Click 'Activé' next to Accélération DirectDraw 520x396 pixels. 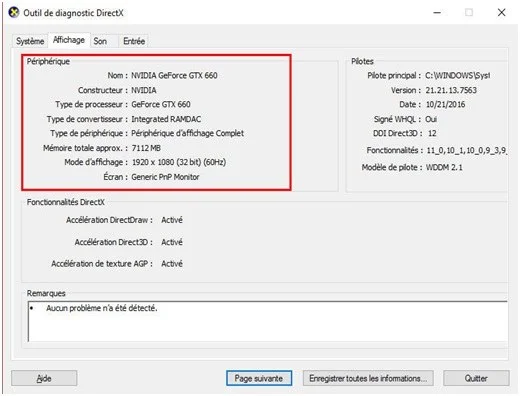[172, 220]
